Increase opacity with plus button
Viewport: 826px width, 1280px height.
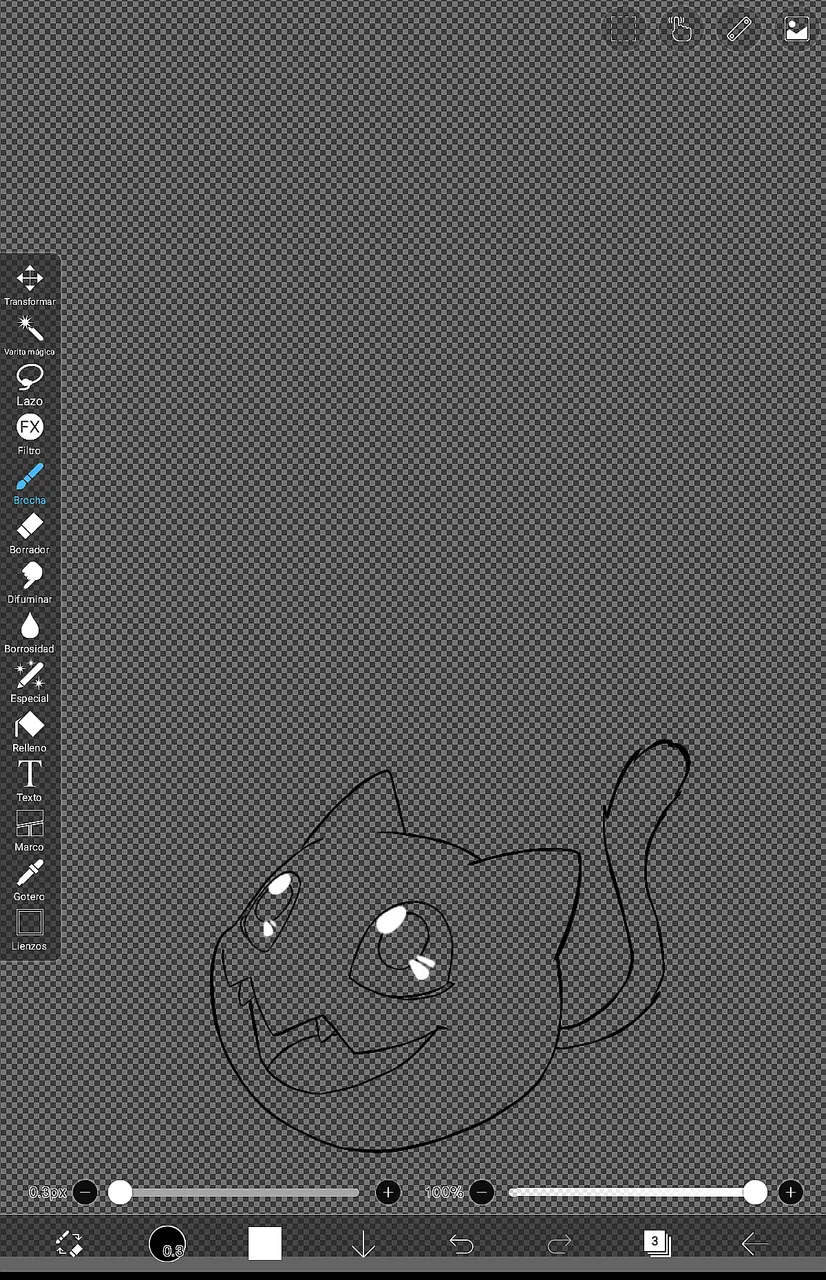tap(791, 1192)
